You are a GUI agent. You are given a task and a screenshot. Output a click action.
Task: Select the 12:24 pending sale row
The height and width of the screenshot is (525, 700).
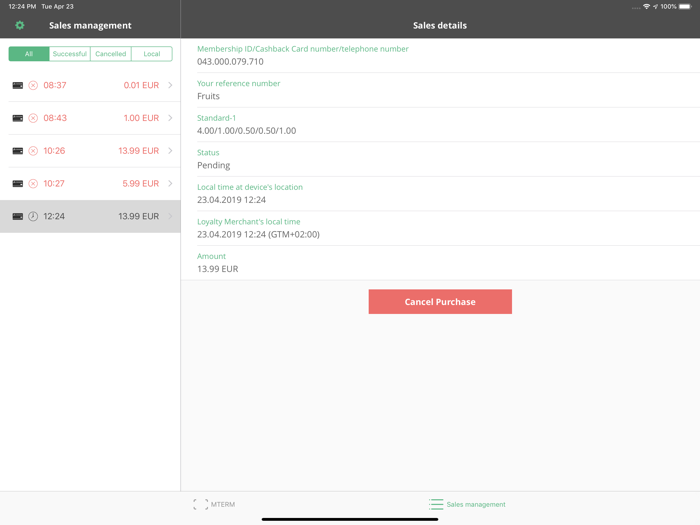(90, 217)
